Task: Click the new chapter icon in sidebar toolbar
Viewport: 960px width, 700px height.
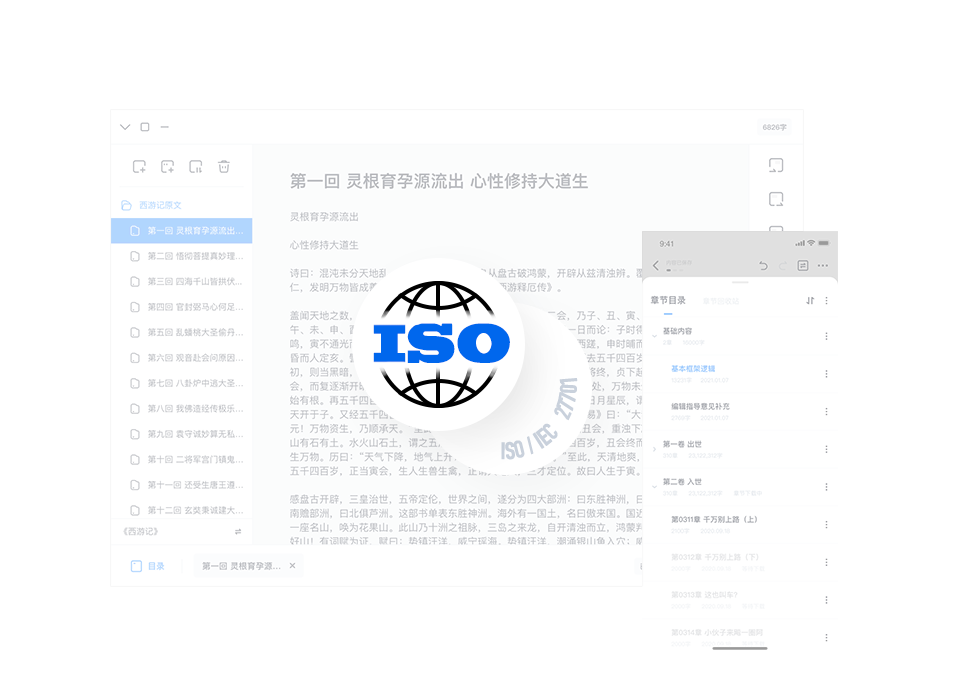Action: (x=139, y=167)
